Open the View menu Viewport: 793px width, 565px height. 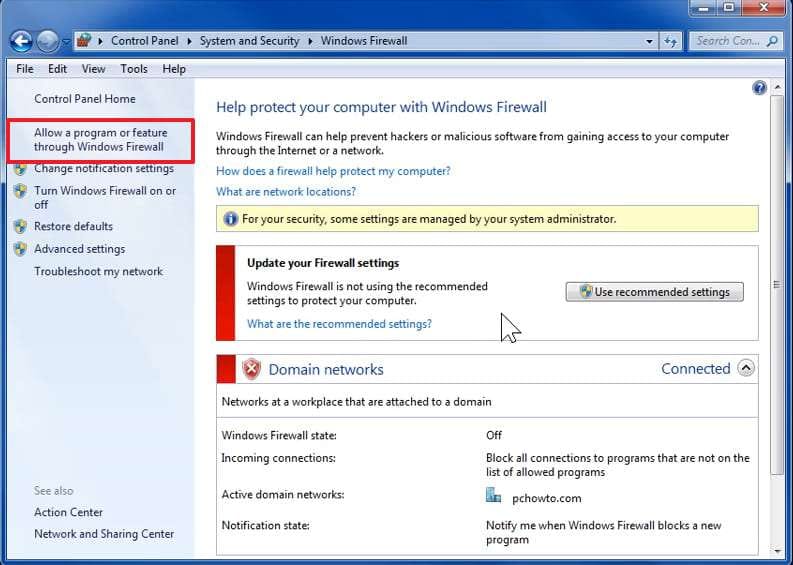pyautogui.click(x=94, y=69)
